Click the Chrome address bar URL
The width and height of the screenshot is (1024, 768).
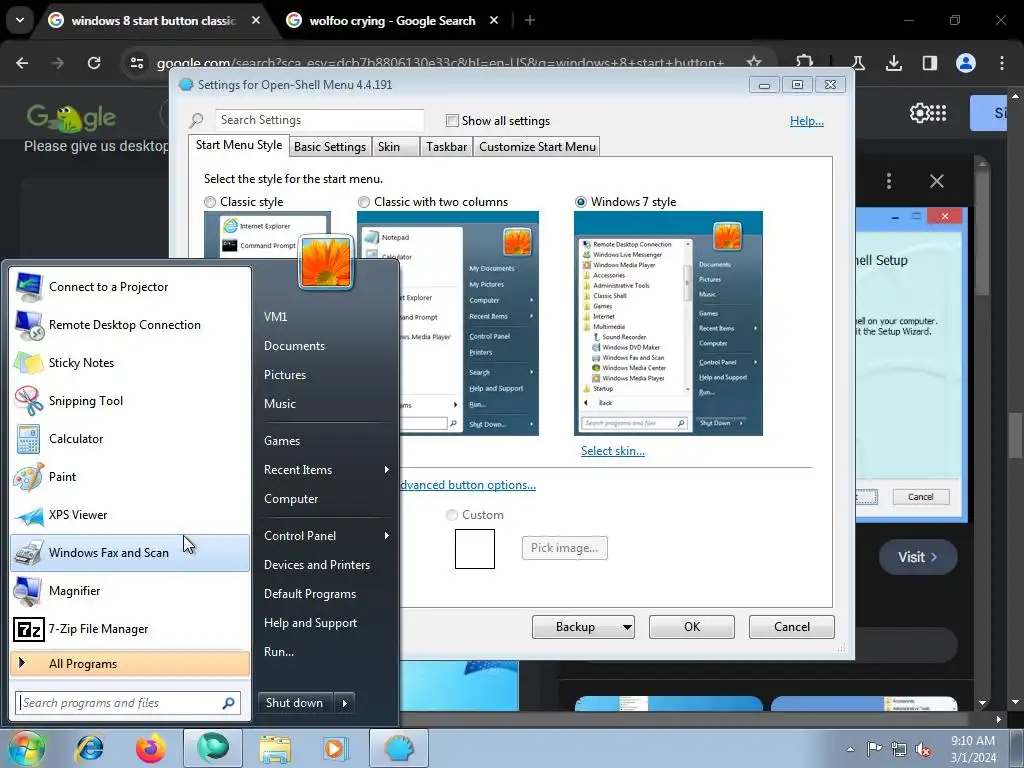[440, 63]
